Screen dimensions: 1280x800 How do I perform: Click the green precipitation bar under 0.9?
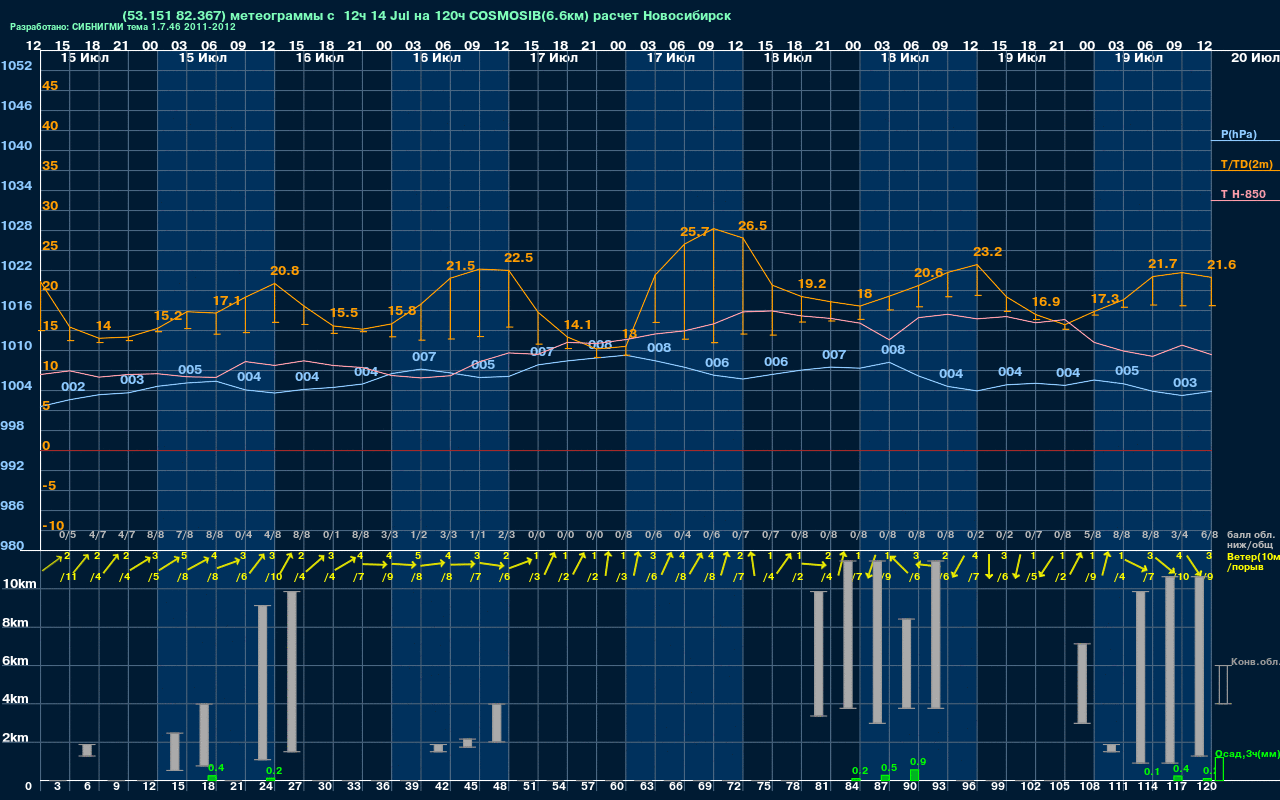point(914,775)
